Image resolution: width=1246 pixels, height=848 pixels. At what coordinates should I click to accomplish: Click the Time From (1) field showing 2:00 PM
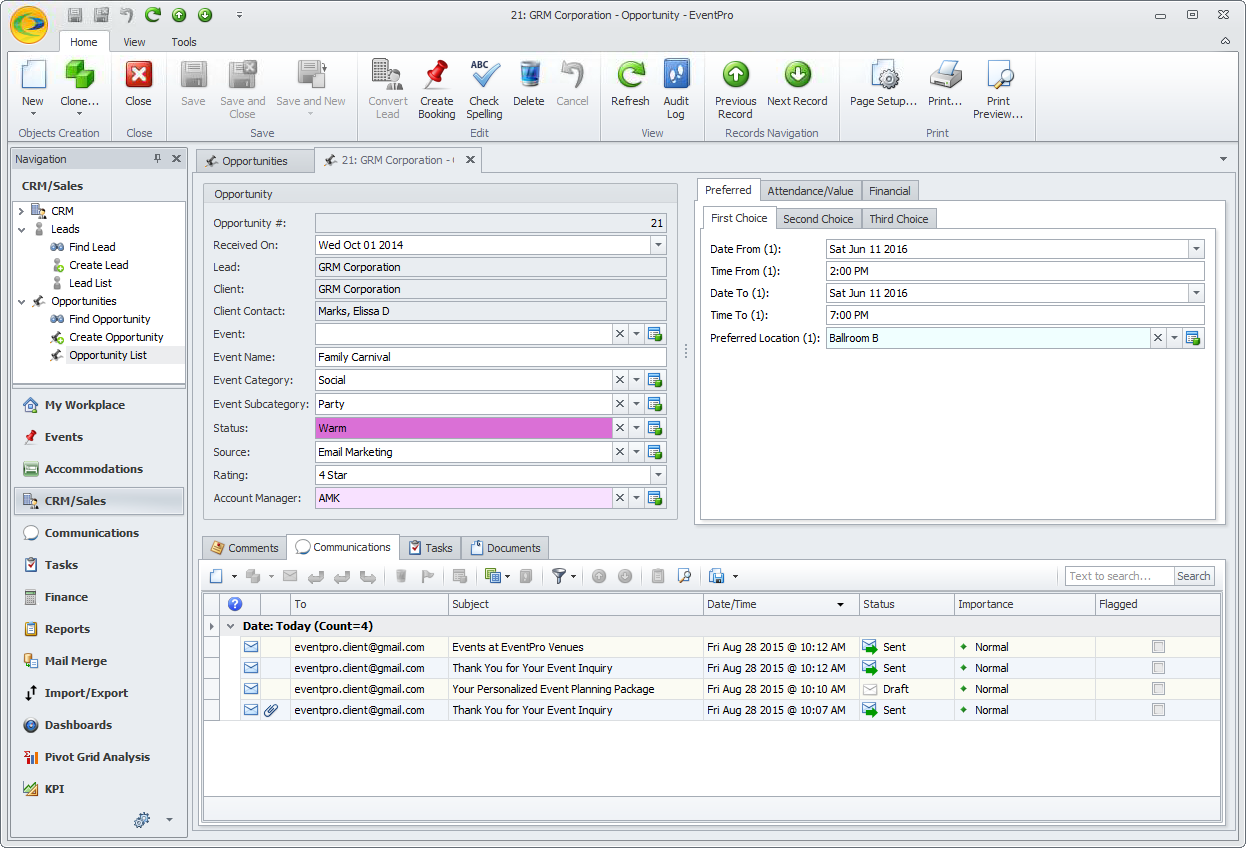tap(1015, 271)
